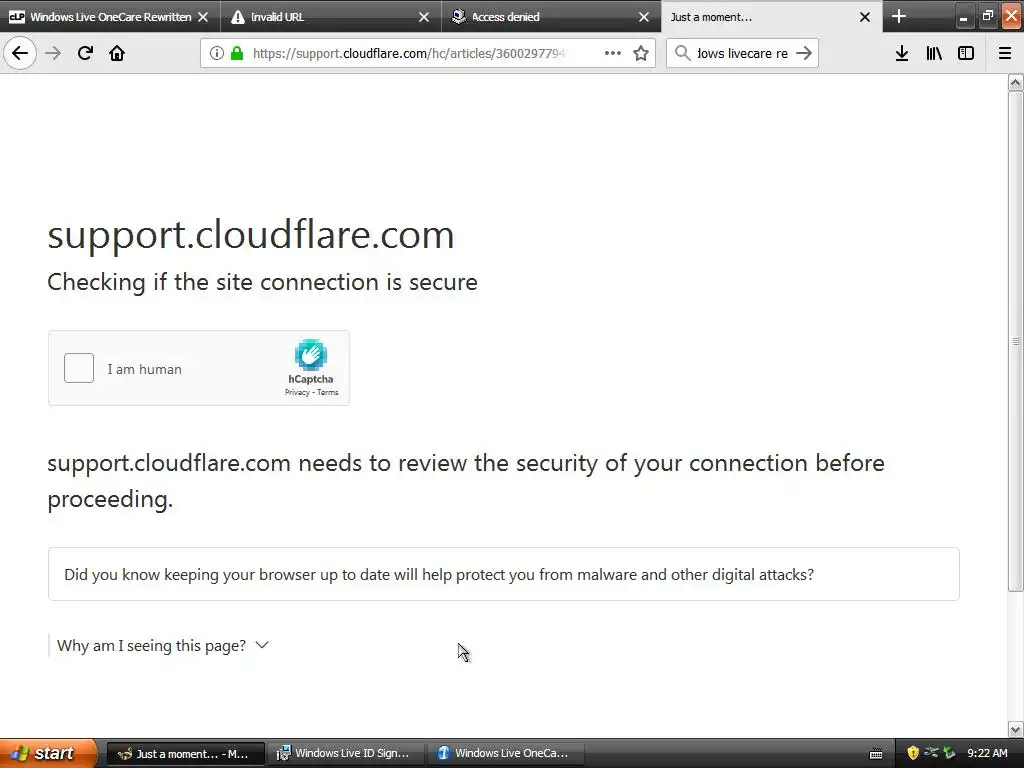The width and height of the screenshot is (1024, 768).
Task: Show site information icon in address bar
Action: (x=217, y=53)
